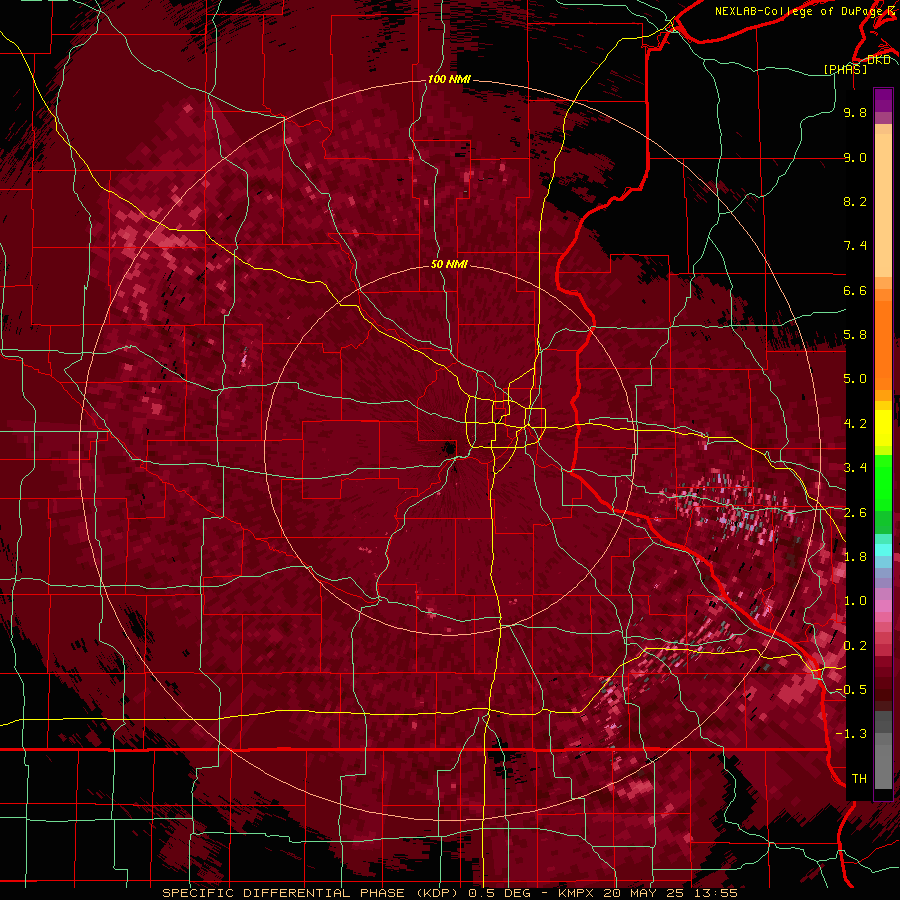The height and width of the screenshot is (900, 900).
Task: Click the 5.8 value on the color scale
Action: coord(855,335)
